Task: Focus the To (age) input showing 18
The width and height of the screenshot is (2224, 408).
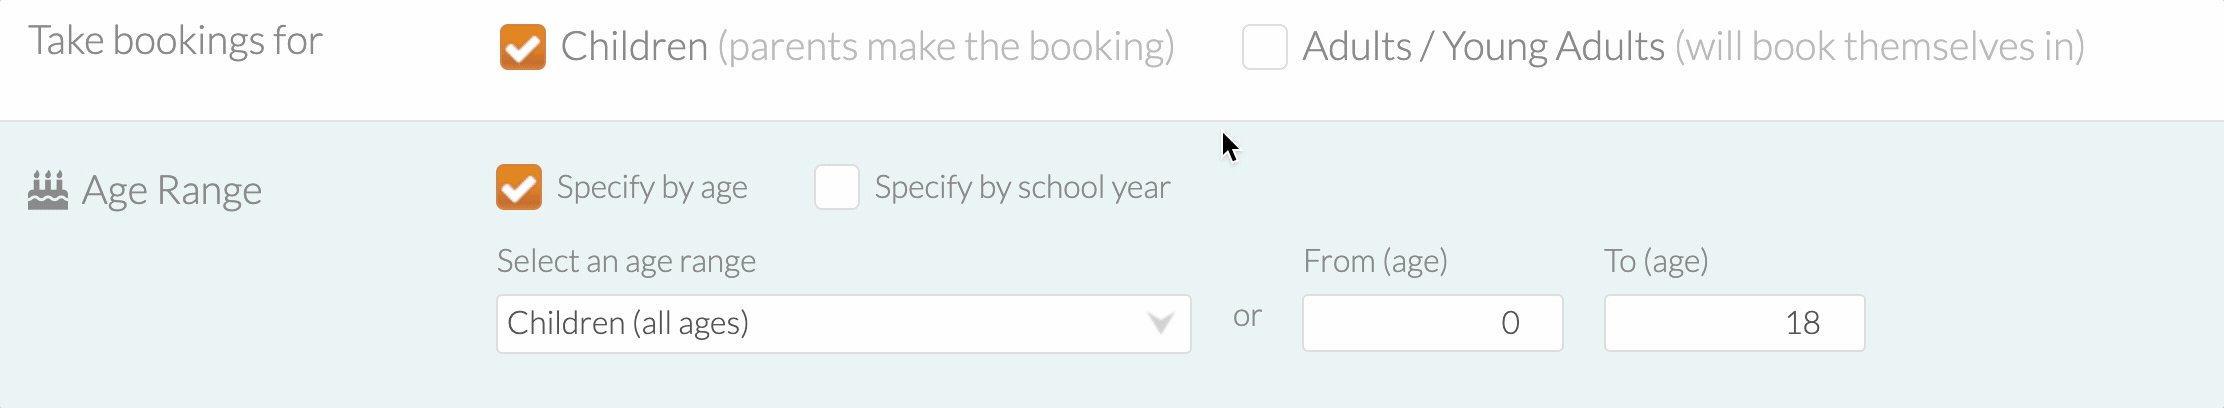Action: point(1734,323)
